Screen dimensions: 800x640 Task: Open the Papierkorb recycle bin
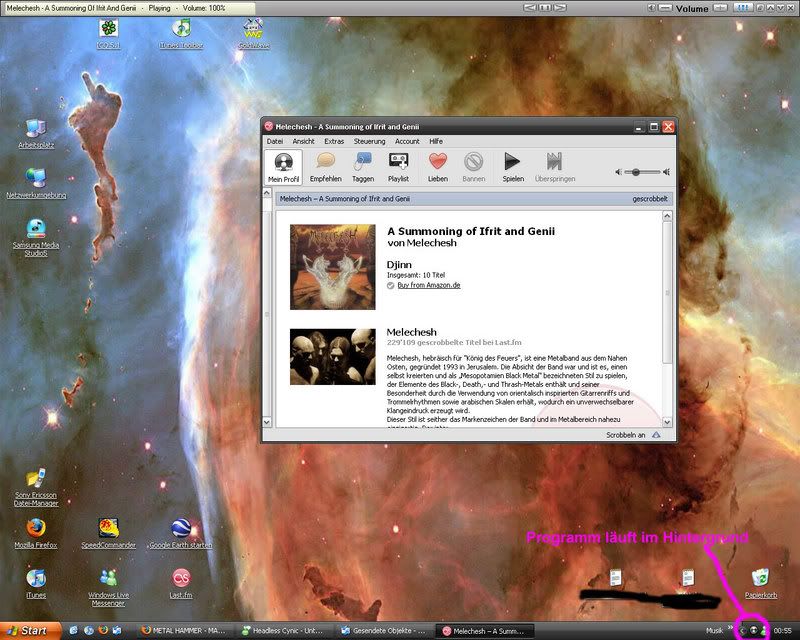coord(760,583)
